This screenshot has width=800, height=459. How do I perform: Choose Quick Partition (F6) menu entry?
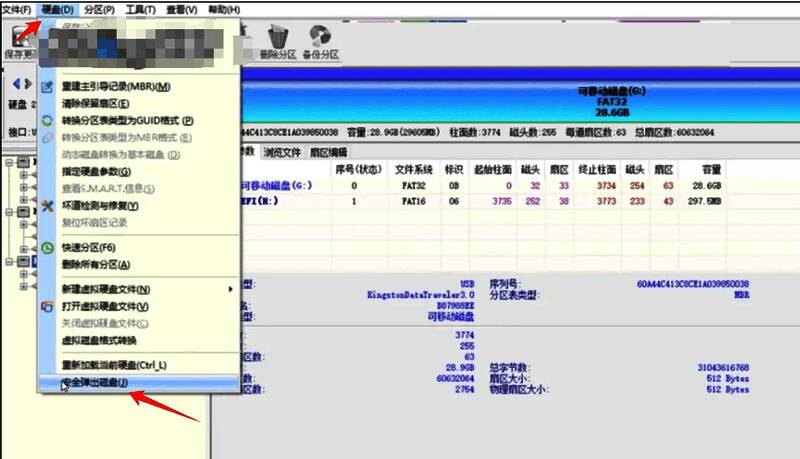(88, 247)
